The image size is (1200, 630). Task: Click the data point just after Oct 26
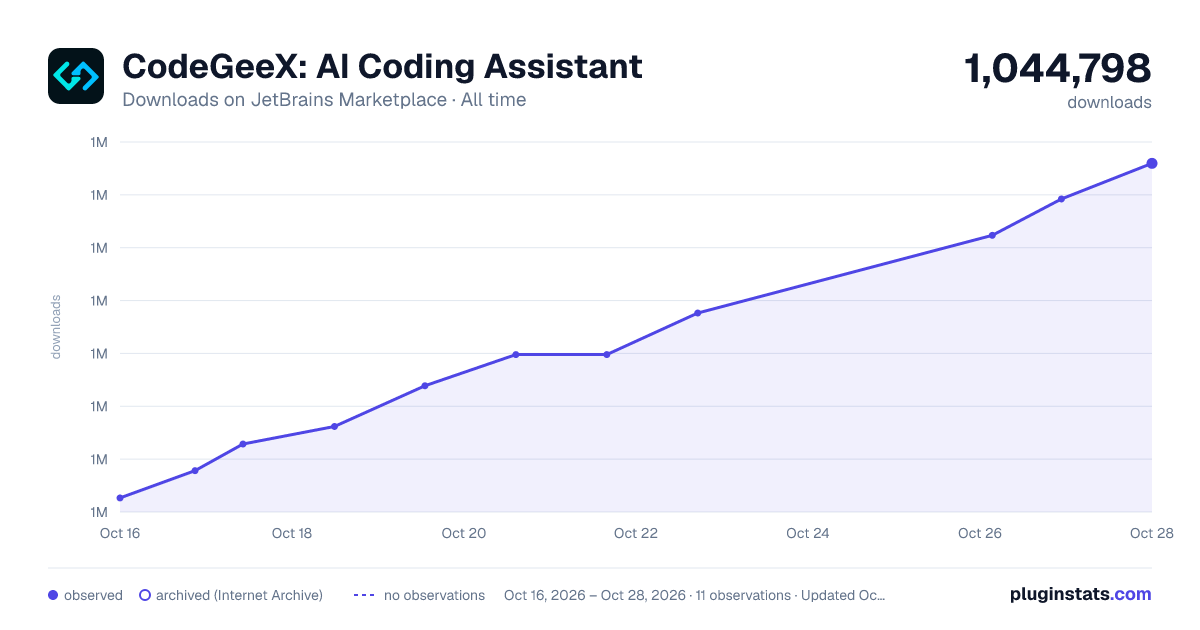[992, 235]
